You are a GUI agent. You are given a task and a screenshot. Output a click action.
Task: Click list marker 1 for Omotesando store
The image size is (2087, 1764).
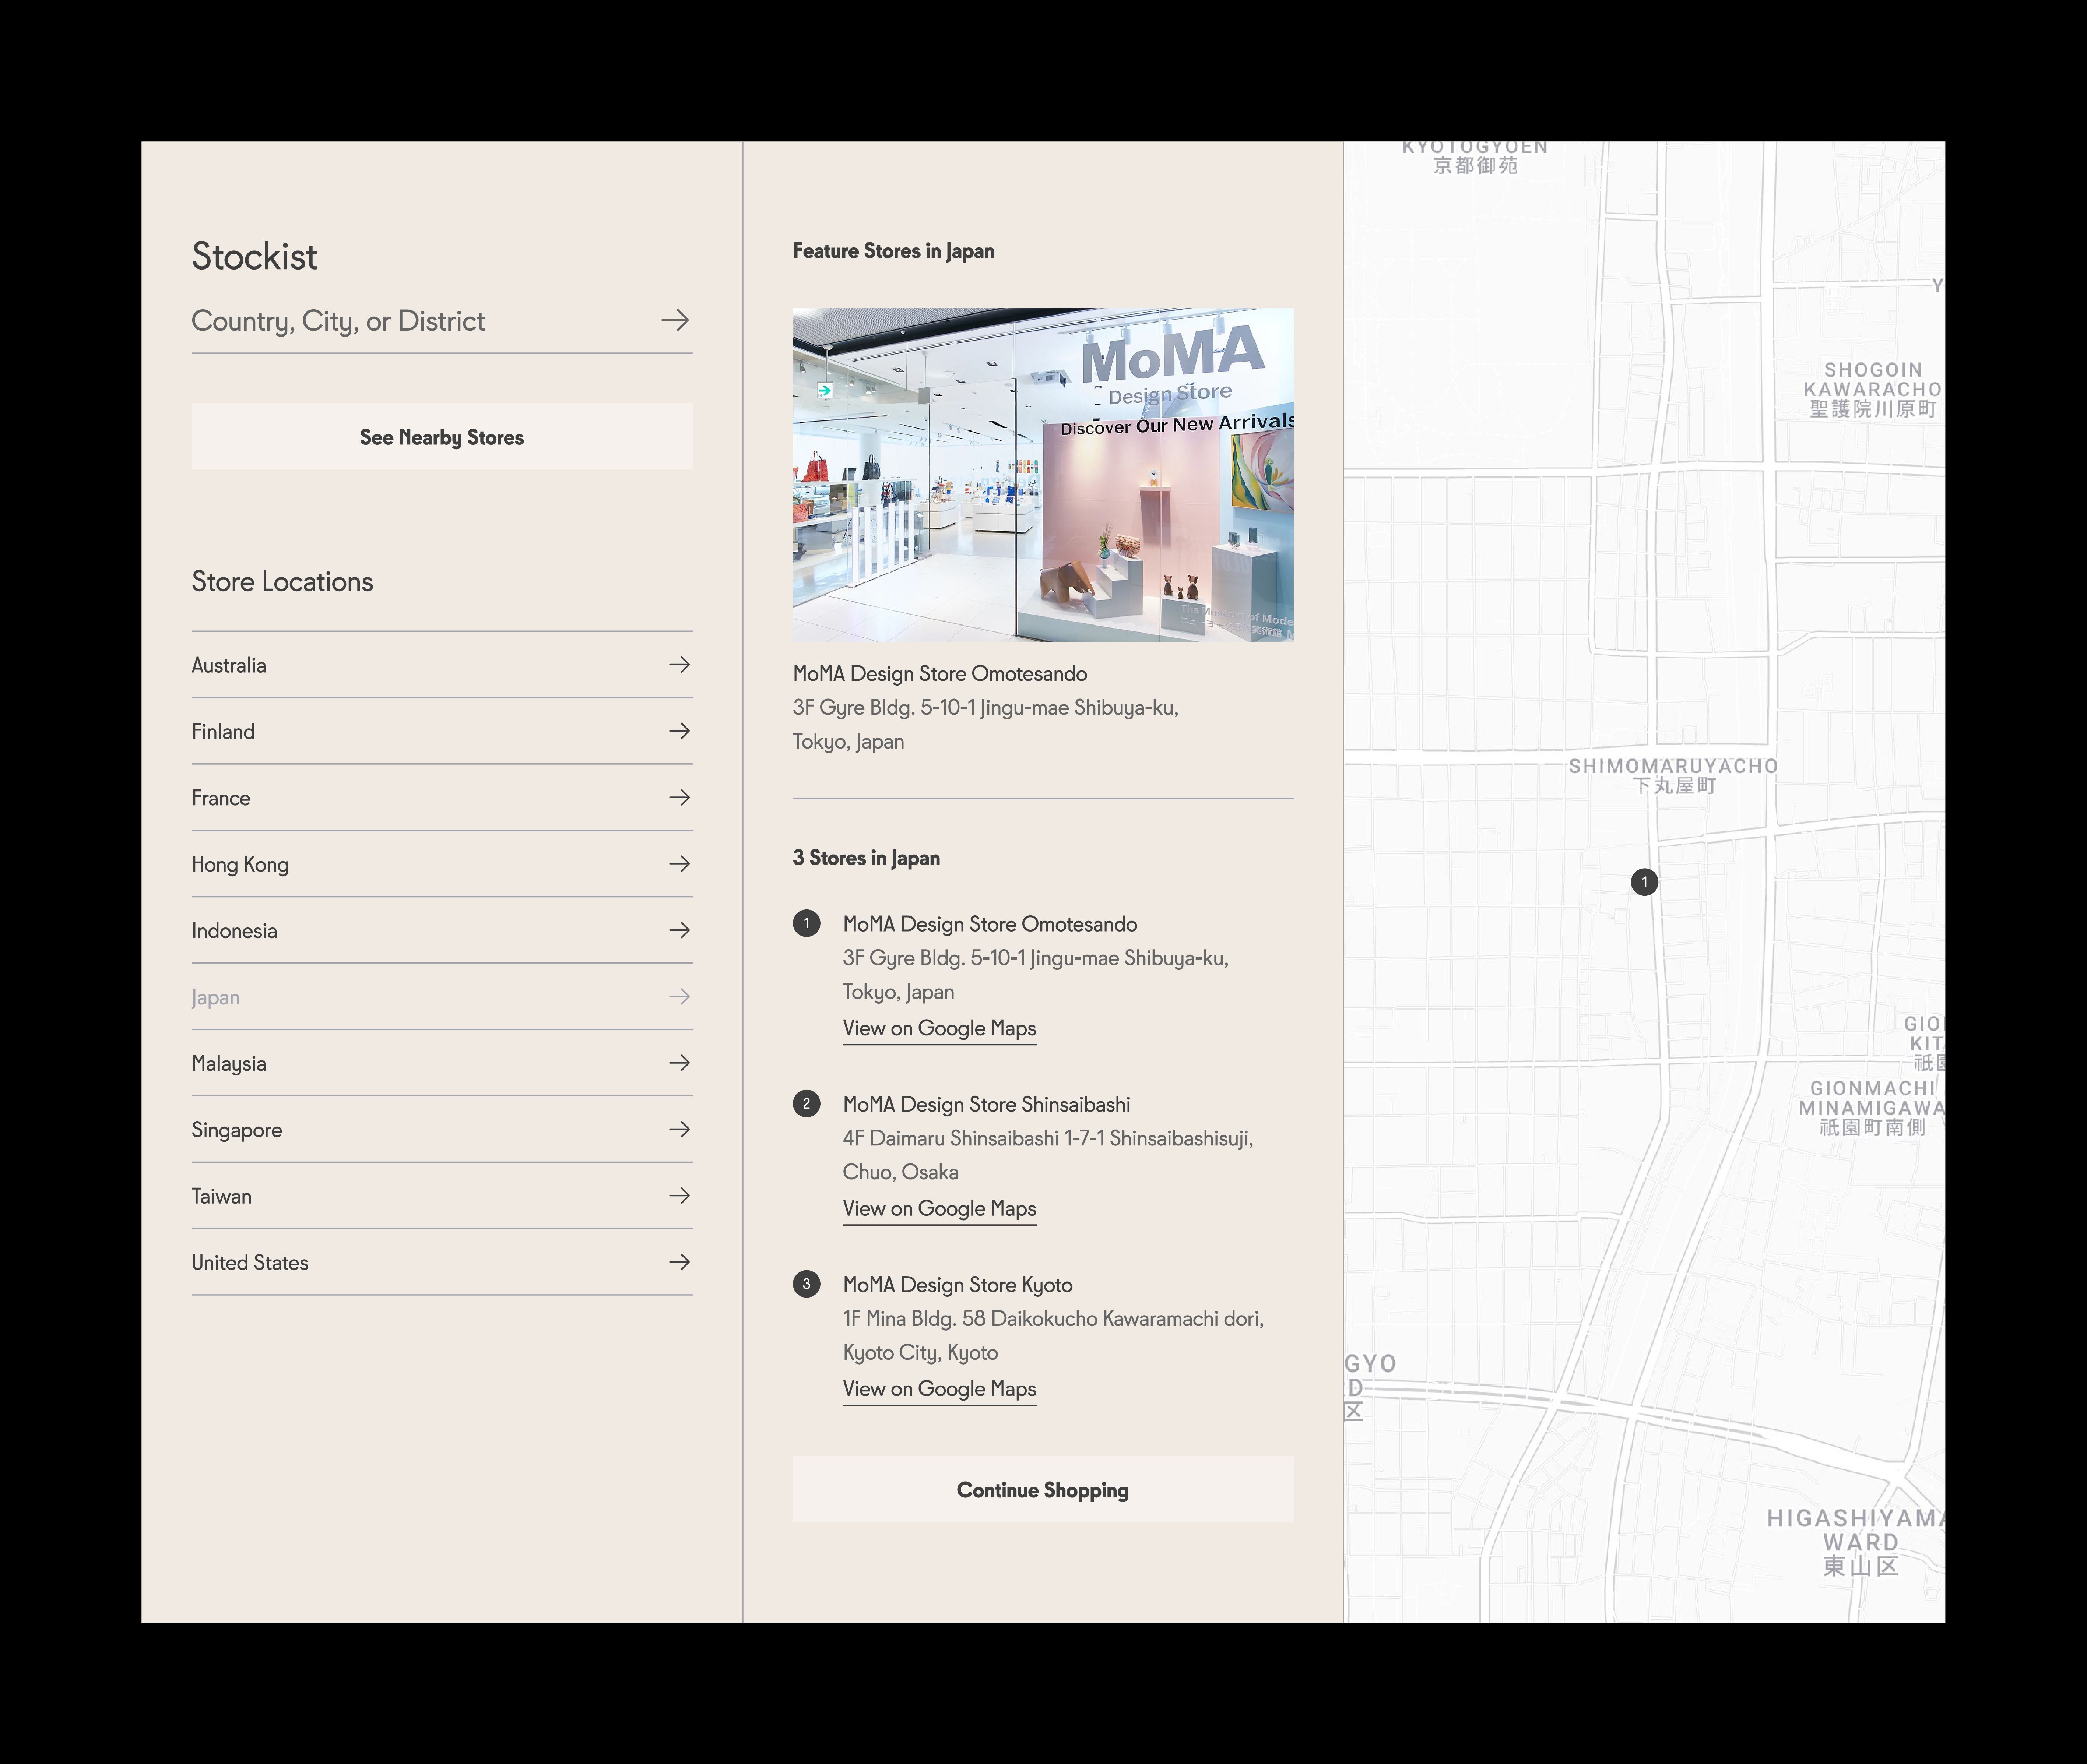pyautogui.click(x=806, y=923)
